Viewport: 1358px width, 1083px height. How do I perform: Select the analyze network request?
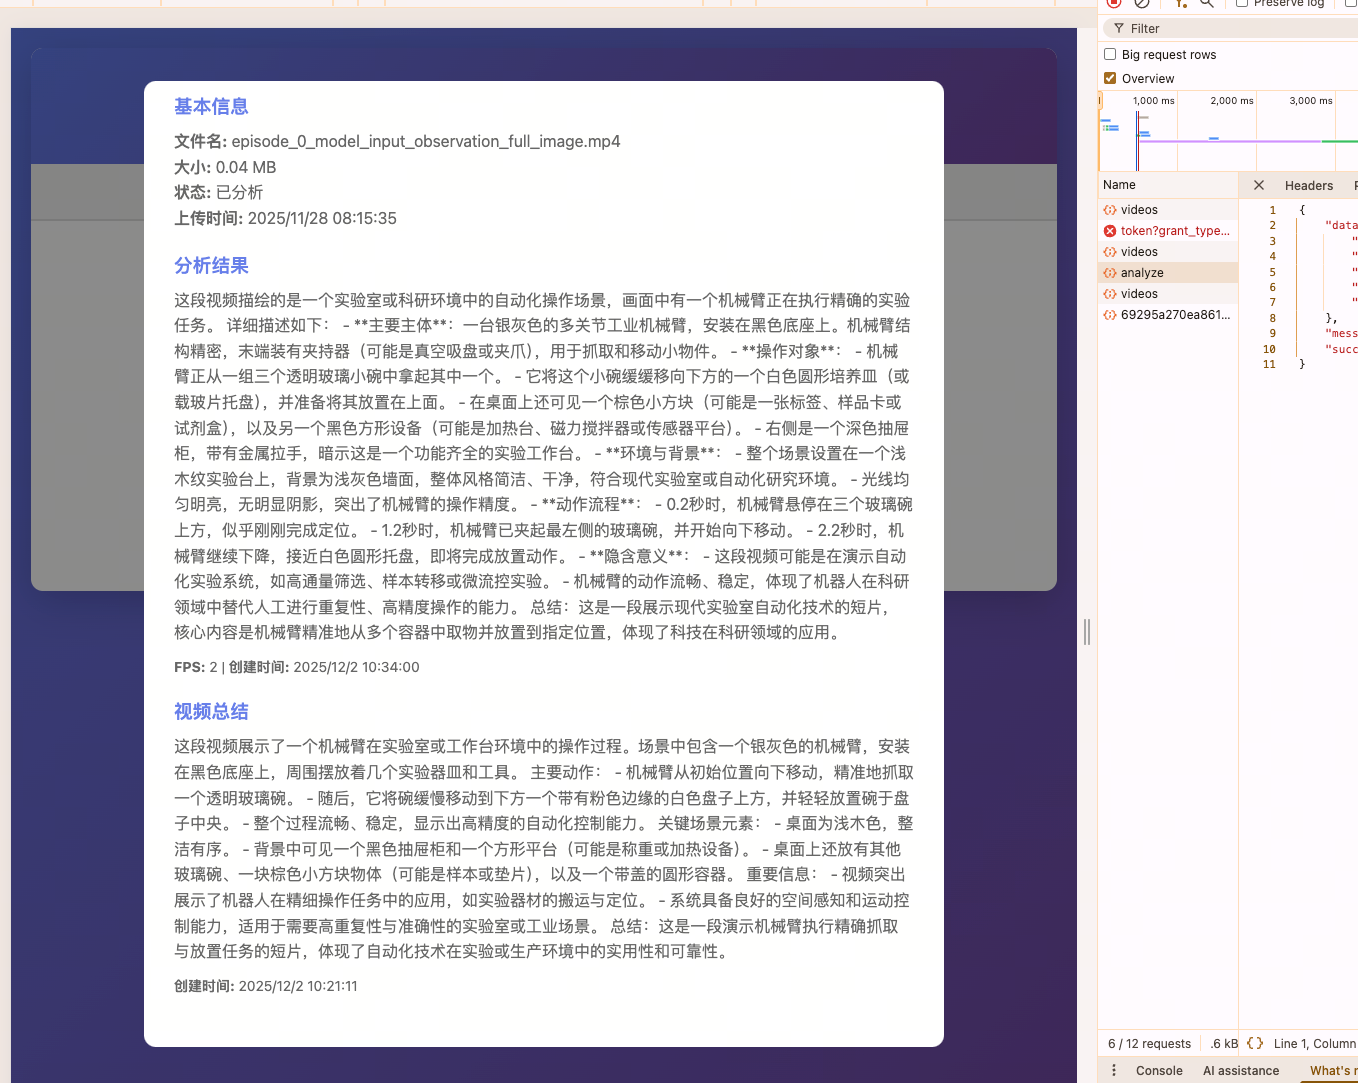1142,273
